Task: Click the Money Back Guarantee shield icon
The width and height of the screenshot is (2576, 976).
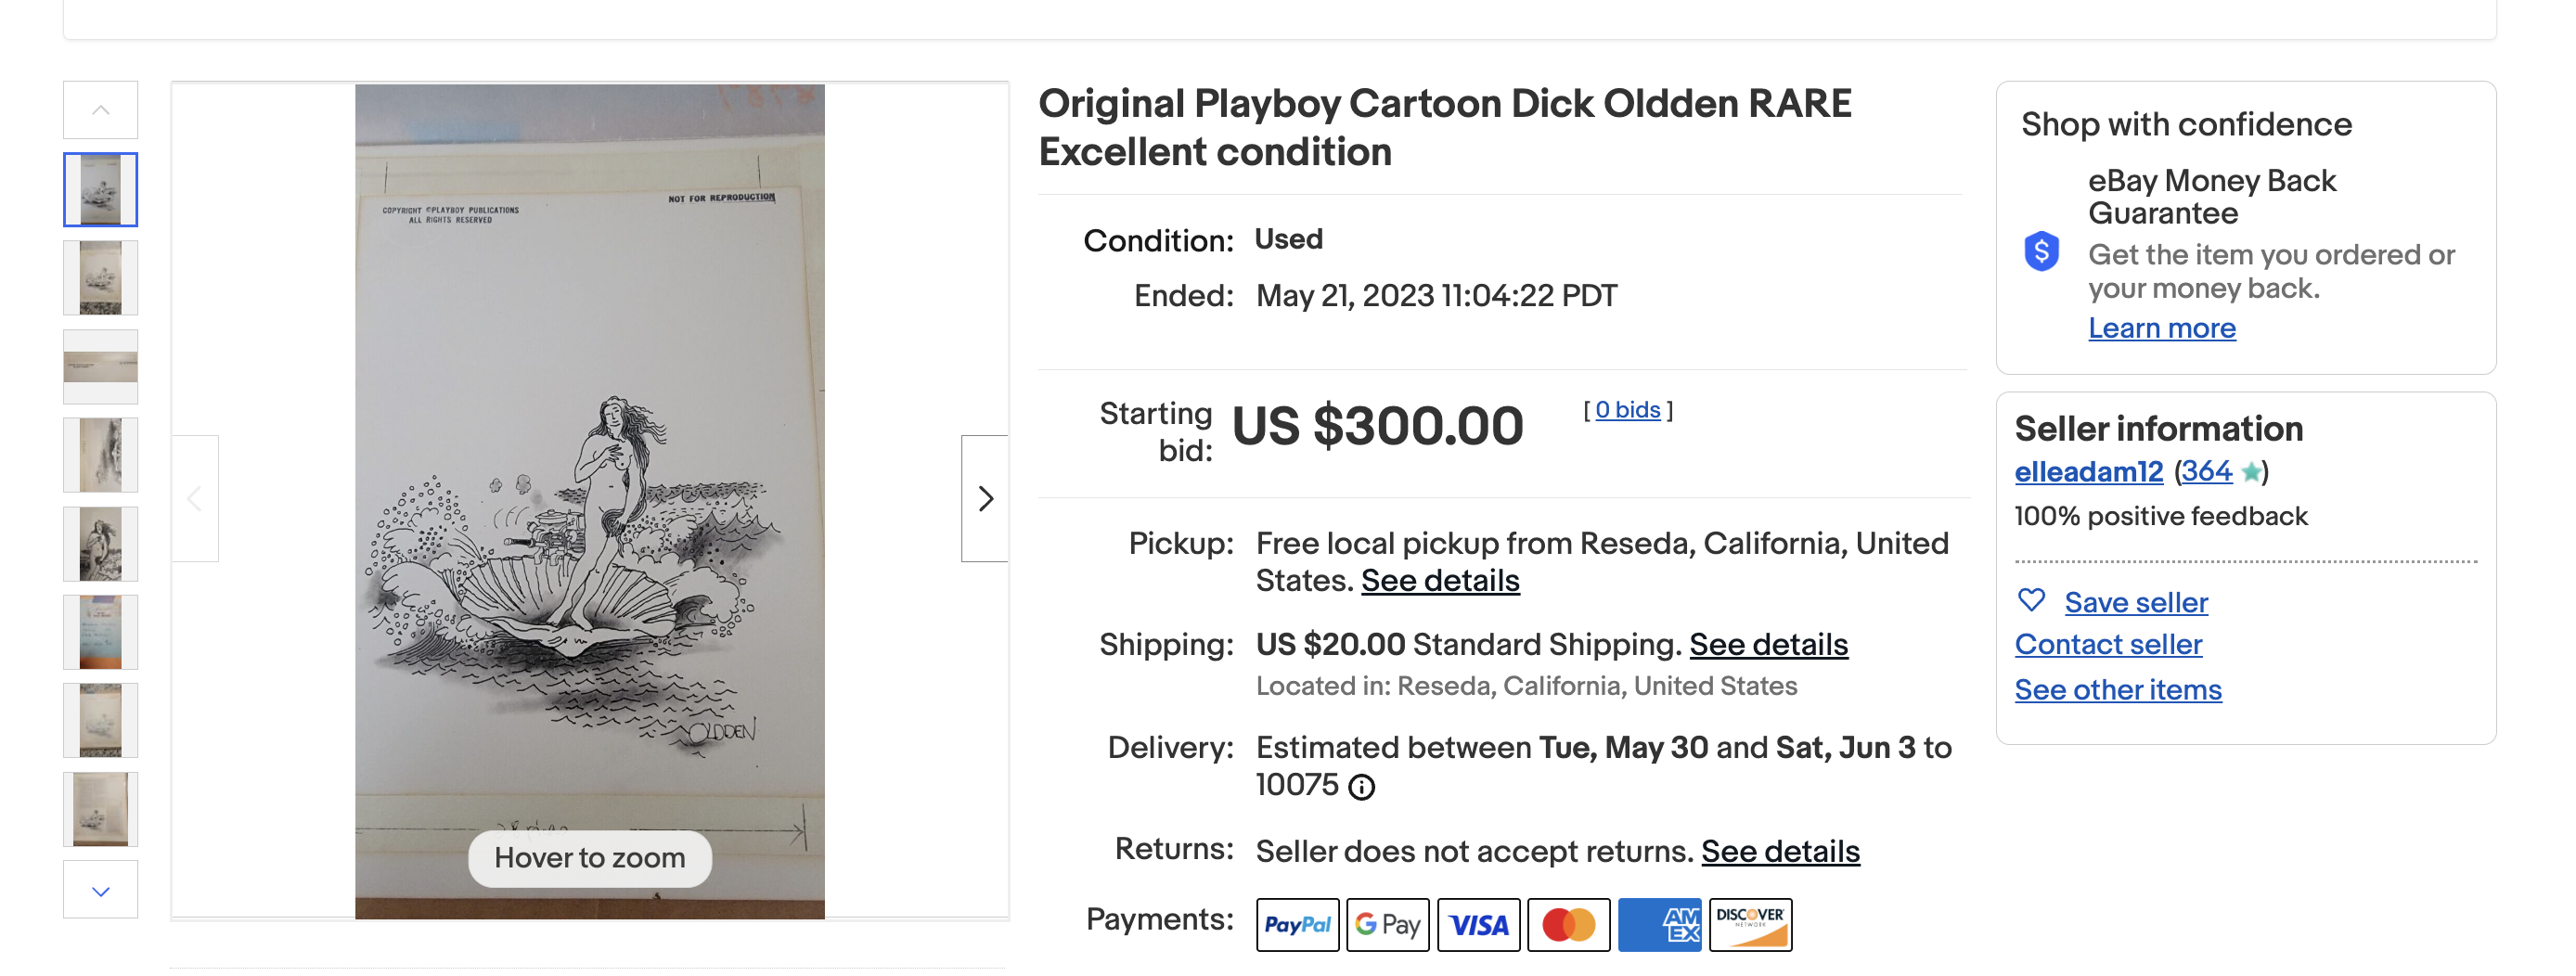Action: [2041, 251]
